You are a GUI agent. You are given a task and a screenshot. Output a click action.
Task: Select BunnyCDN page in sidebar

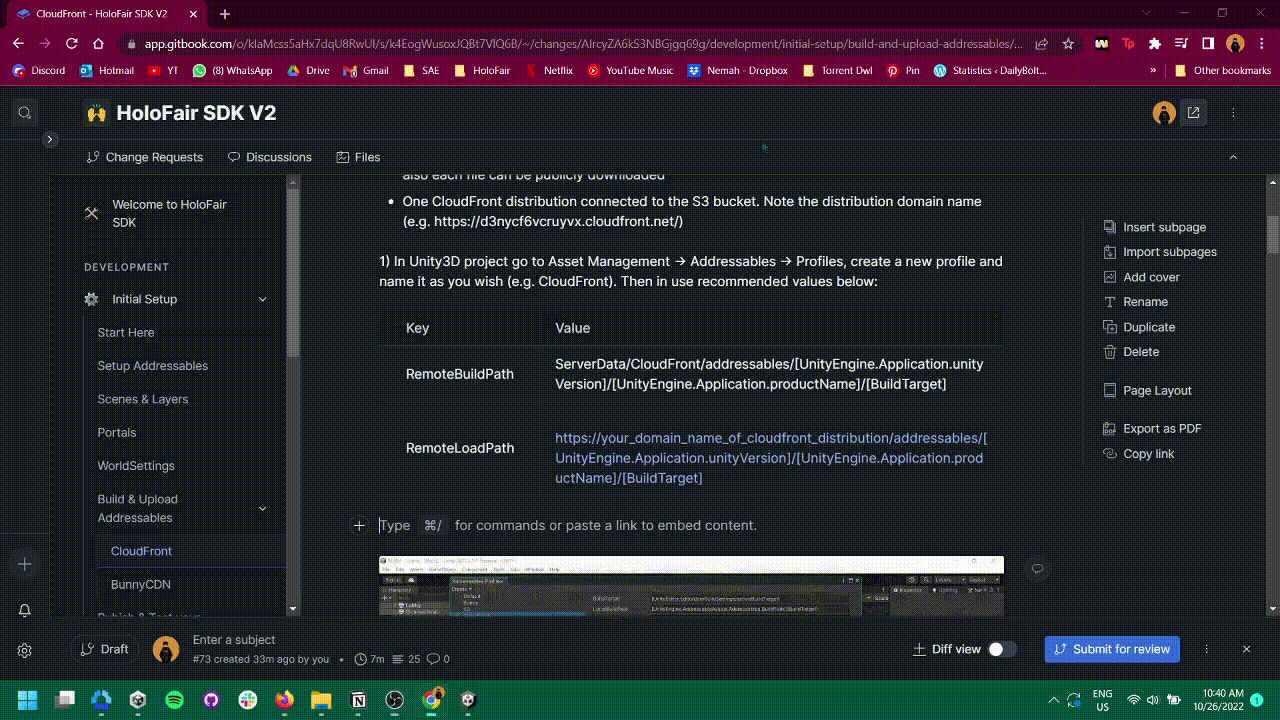pyautogui.click(x=141, y=584)
